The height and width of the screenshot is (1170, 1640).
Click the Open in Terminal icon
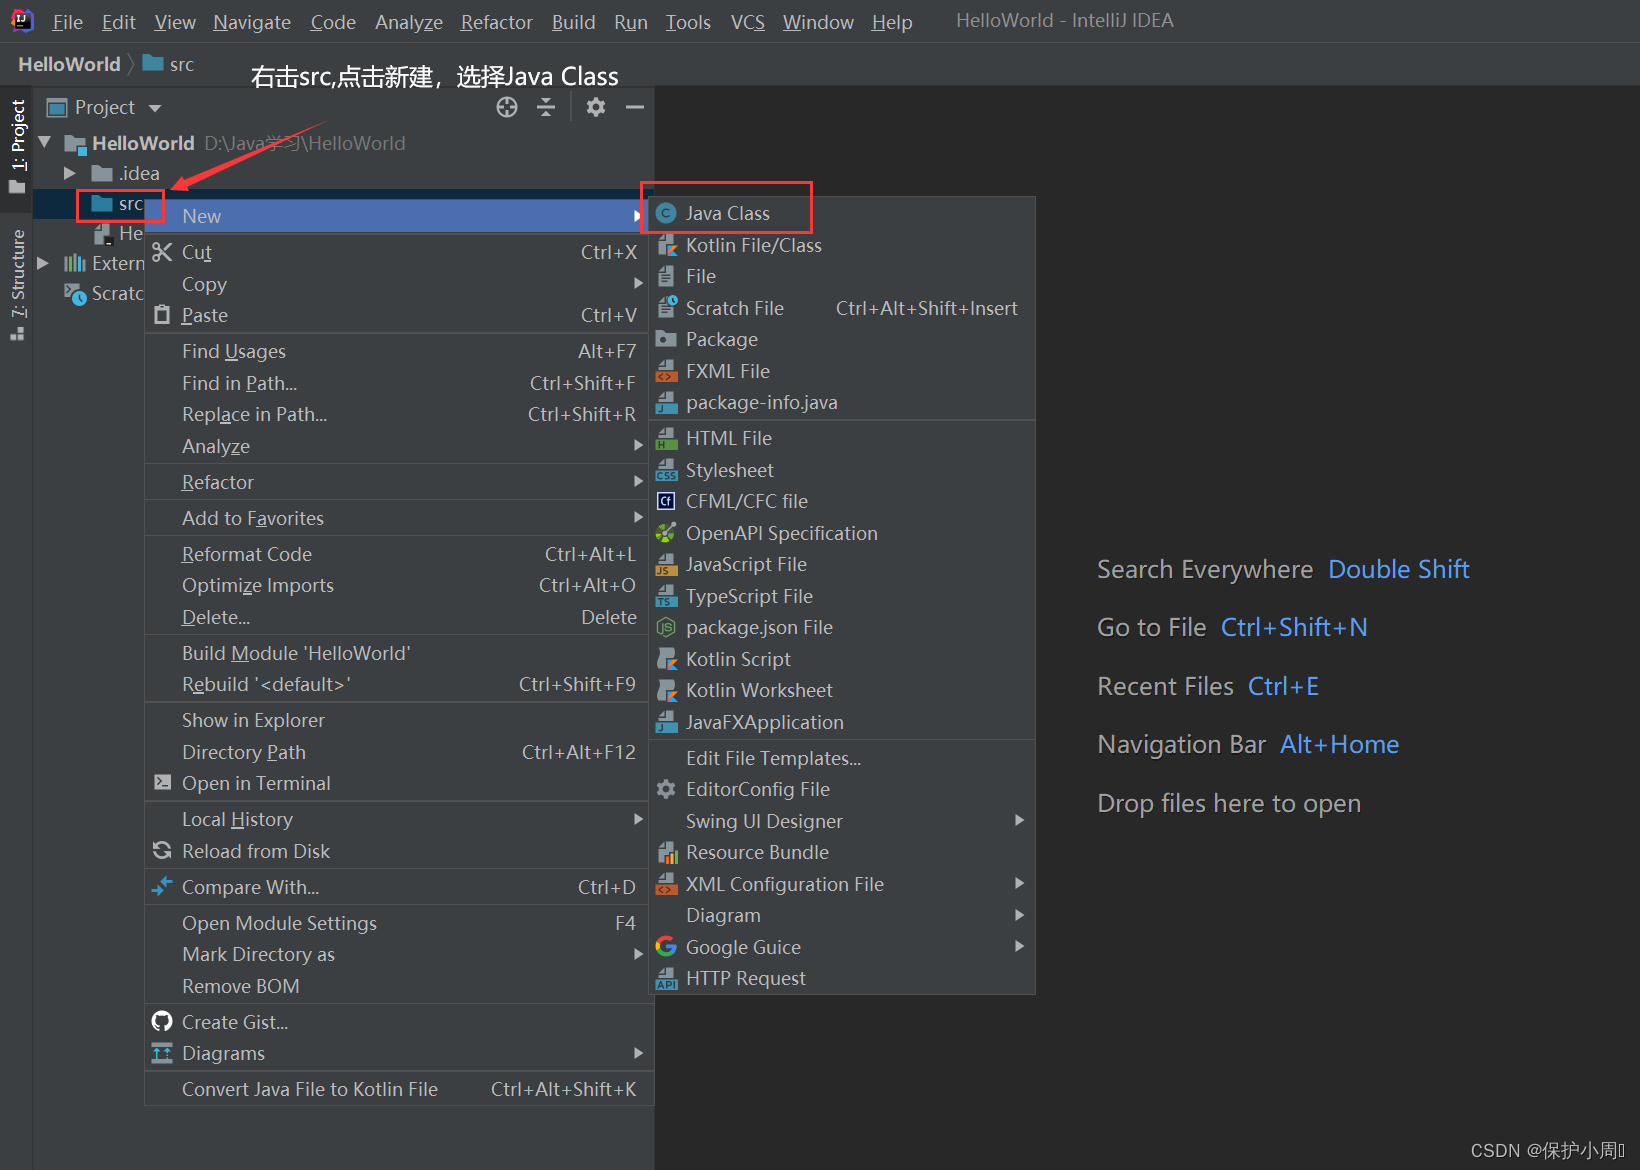[162, 782]
